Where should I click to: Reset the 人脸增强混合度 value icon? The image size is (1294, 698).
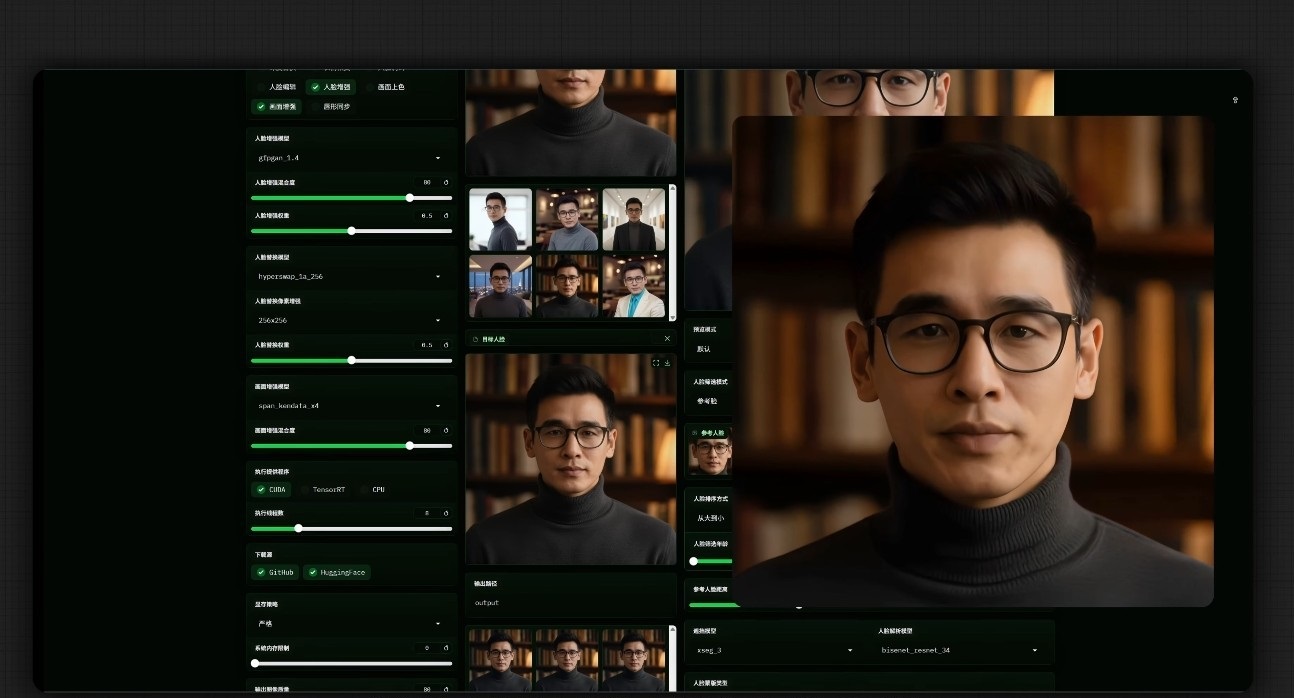click(446, 183)
